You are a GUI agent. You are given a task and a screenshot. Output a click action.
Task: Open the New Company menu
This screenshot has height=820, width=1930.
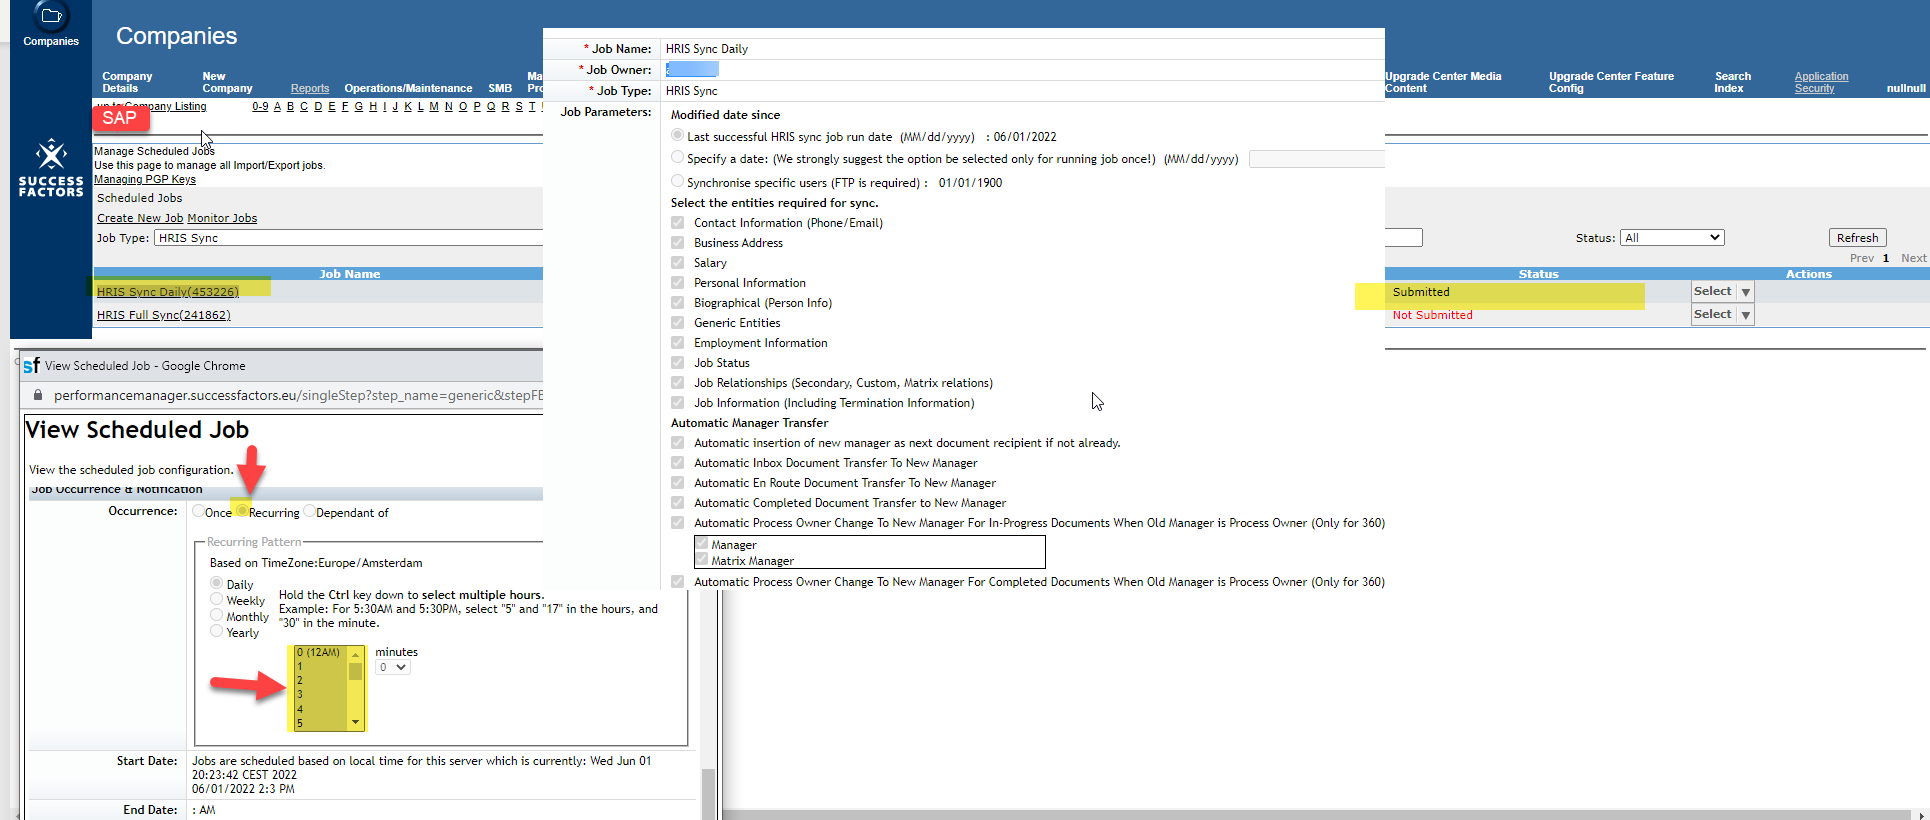227,82
